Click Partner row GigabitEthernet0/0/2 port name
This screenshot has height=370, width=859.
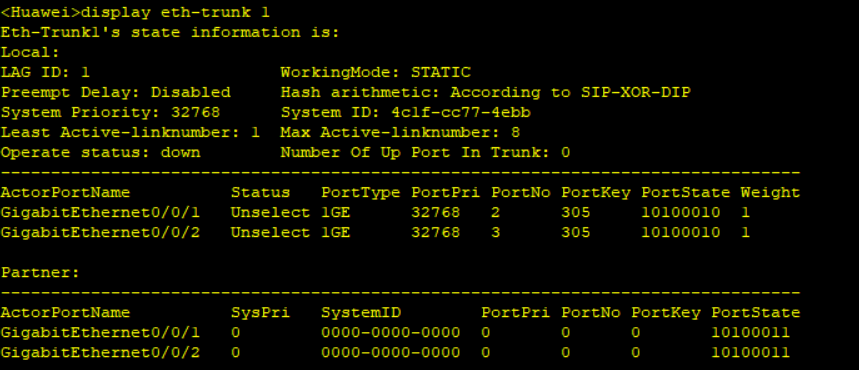100,352
